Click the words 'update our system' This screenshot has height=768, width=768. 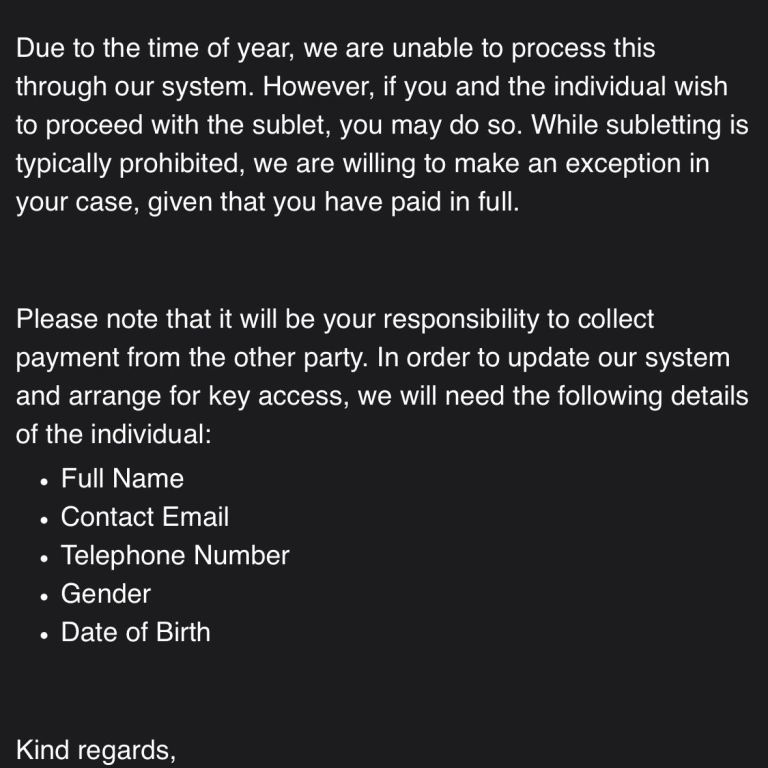[619, 358]
